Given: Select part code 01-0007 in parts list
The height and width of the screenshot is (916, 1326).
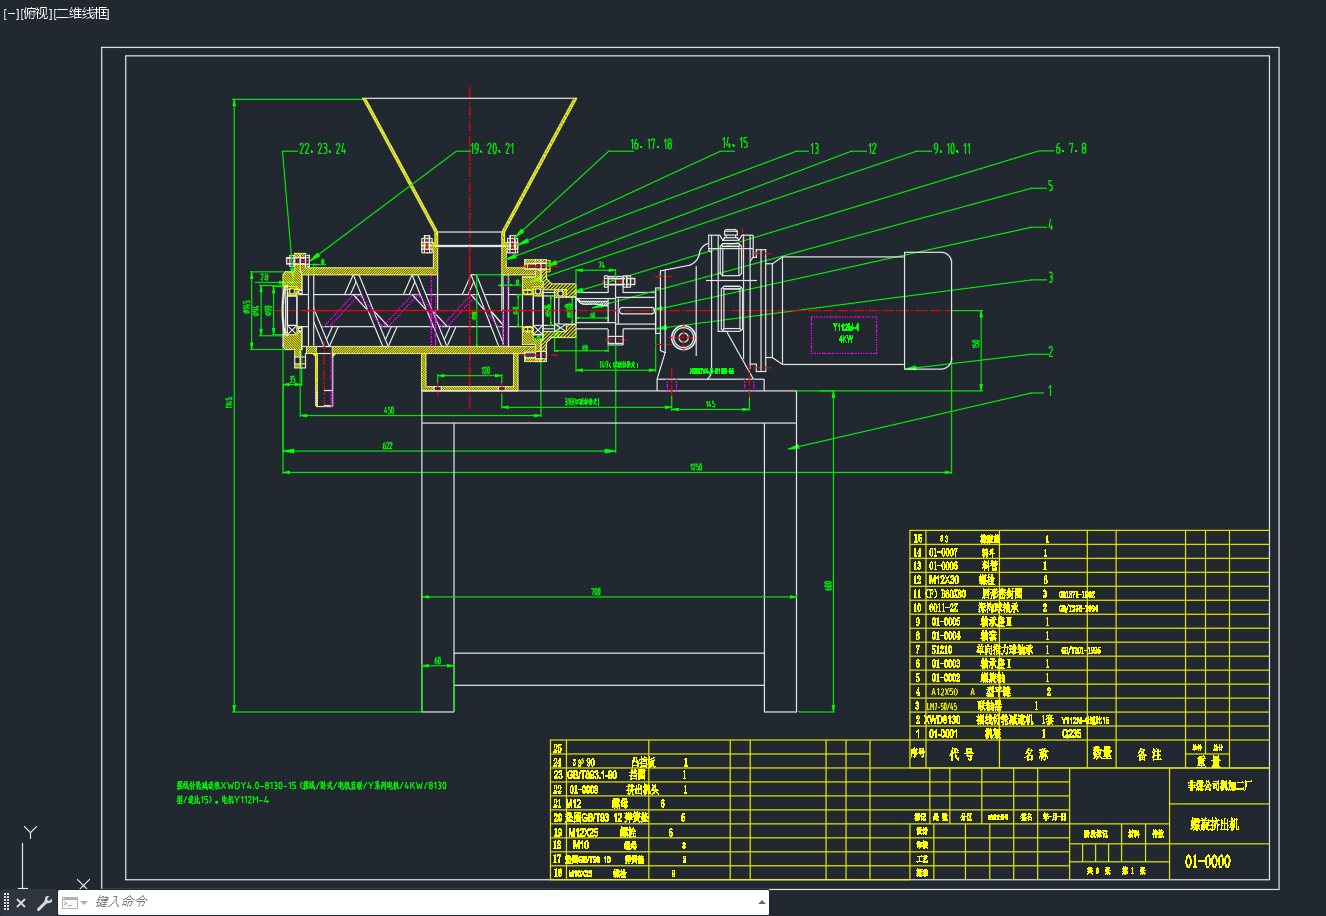Looking at the screenshot, I should tap(944, 552).
